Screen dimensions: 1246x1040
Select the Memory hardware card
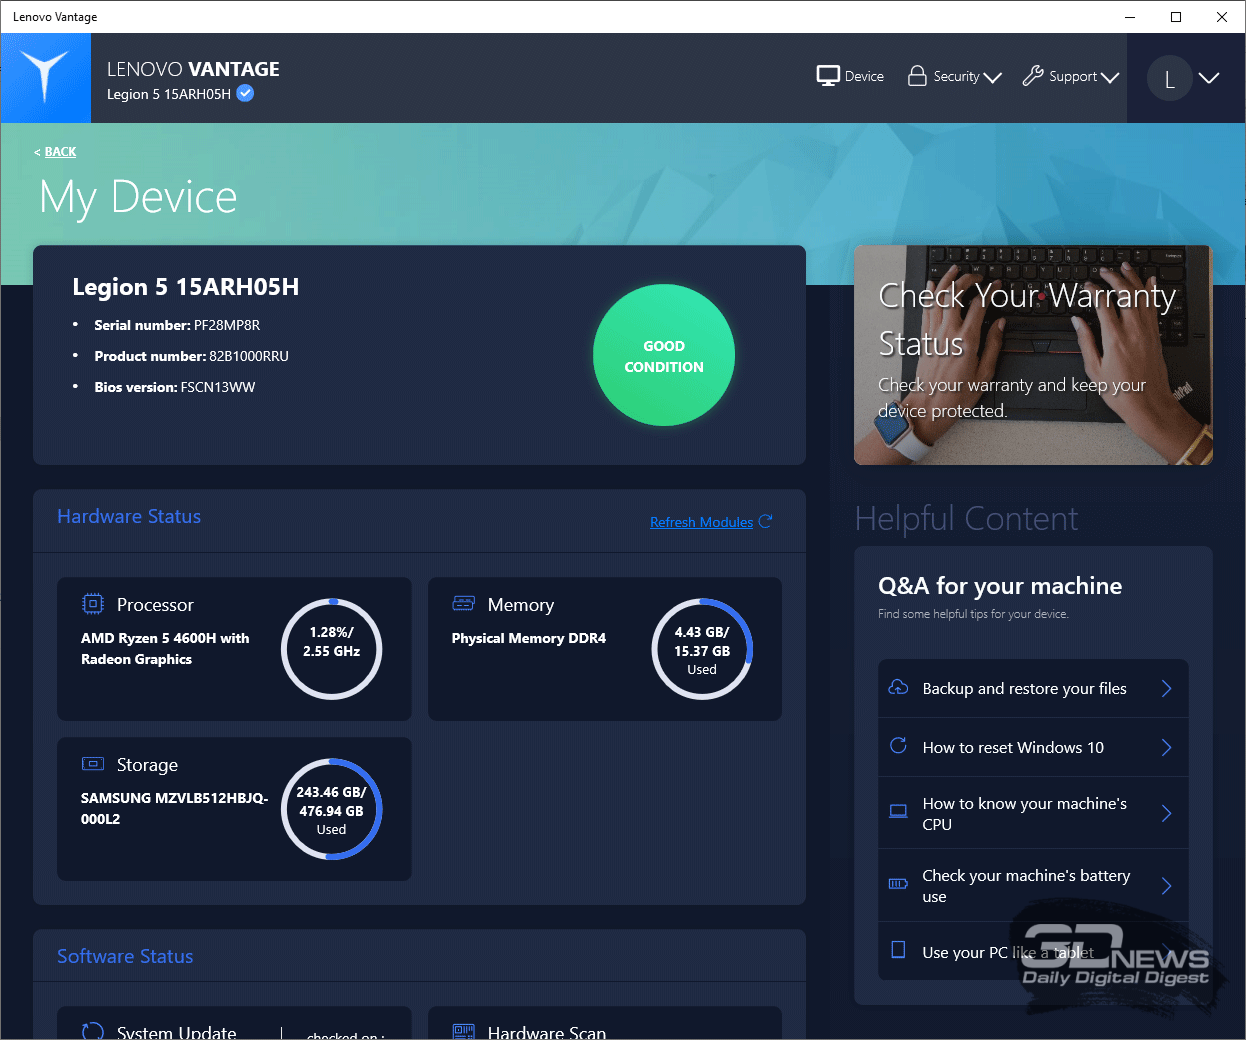(x=605, y=649)
